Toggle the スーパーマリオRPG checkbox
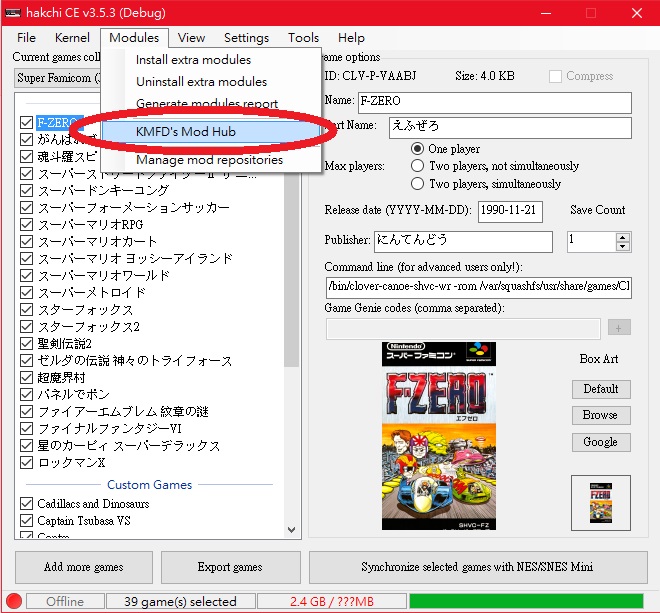The width and height of the screenshot is (660, 613). 27,224
